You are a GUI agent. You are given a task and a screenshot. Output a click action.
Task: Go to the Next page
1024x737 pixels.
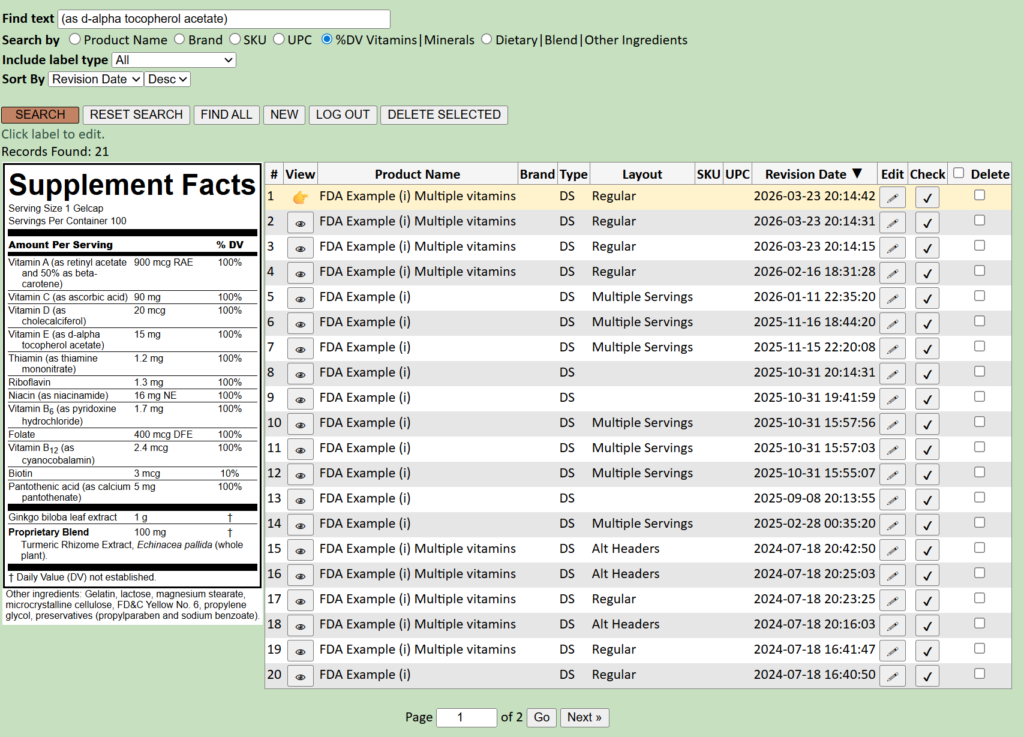point(585,717)
